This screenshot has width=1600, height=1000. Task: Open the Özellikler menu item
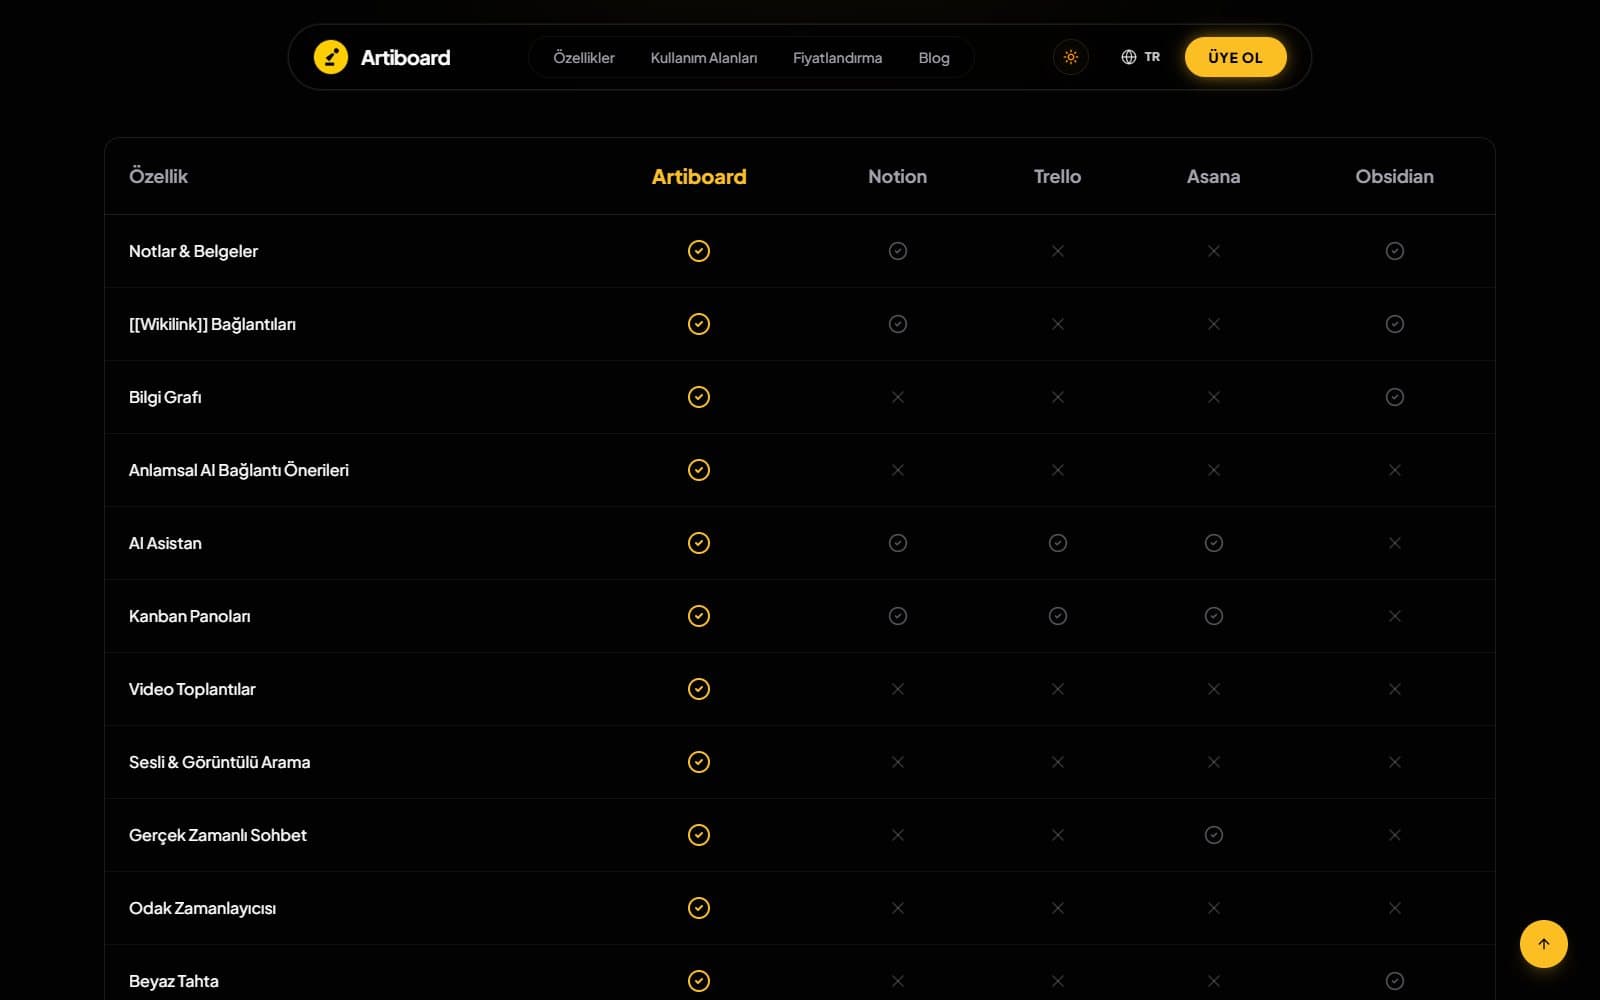point(584,58)
